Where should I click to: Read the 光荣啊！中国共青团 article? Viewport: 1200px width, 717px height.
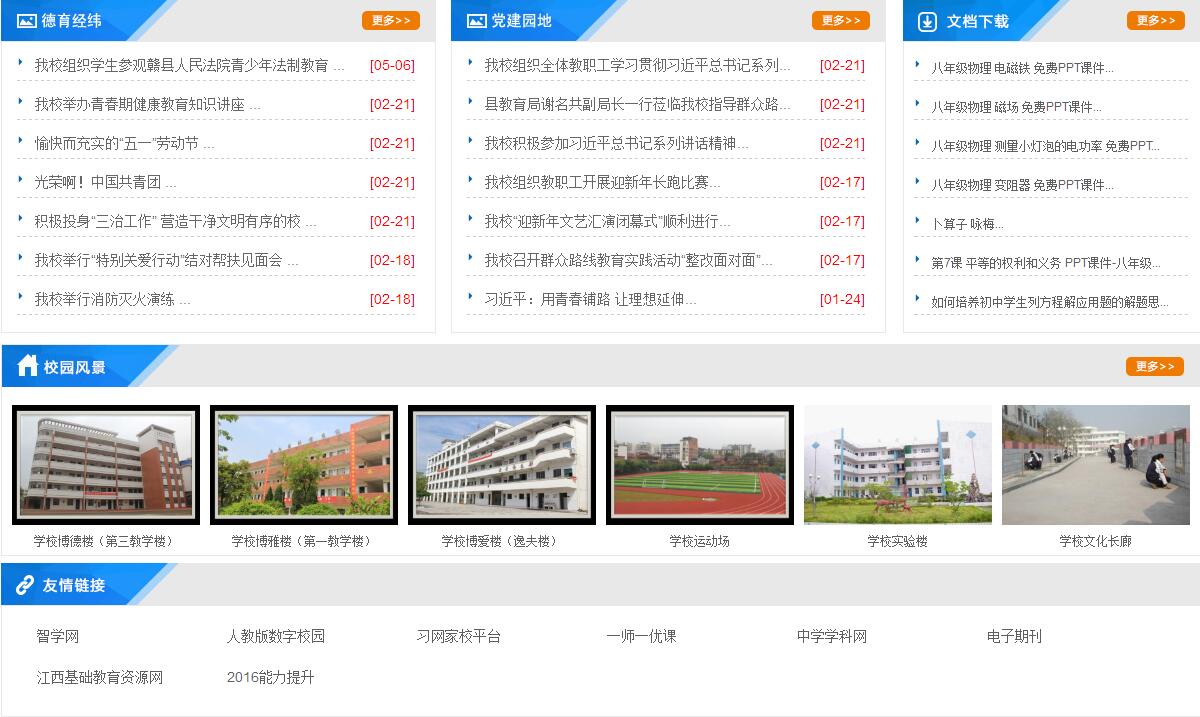[x=105, y=182]
